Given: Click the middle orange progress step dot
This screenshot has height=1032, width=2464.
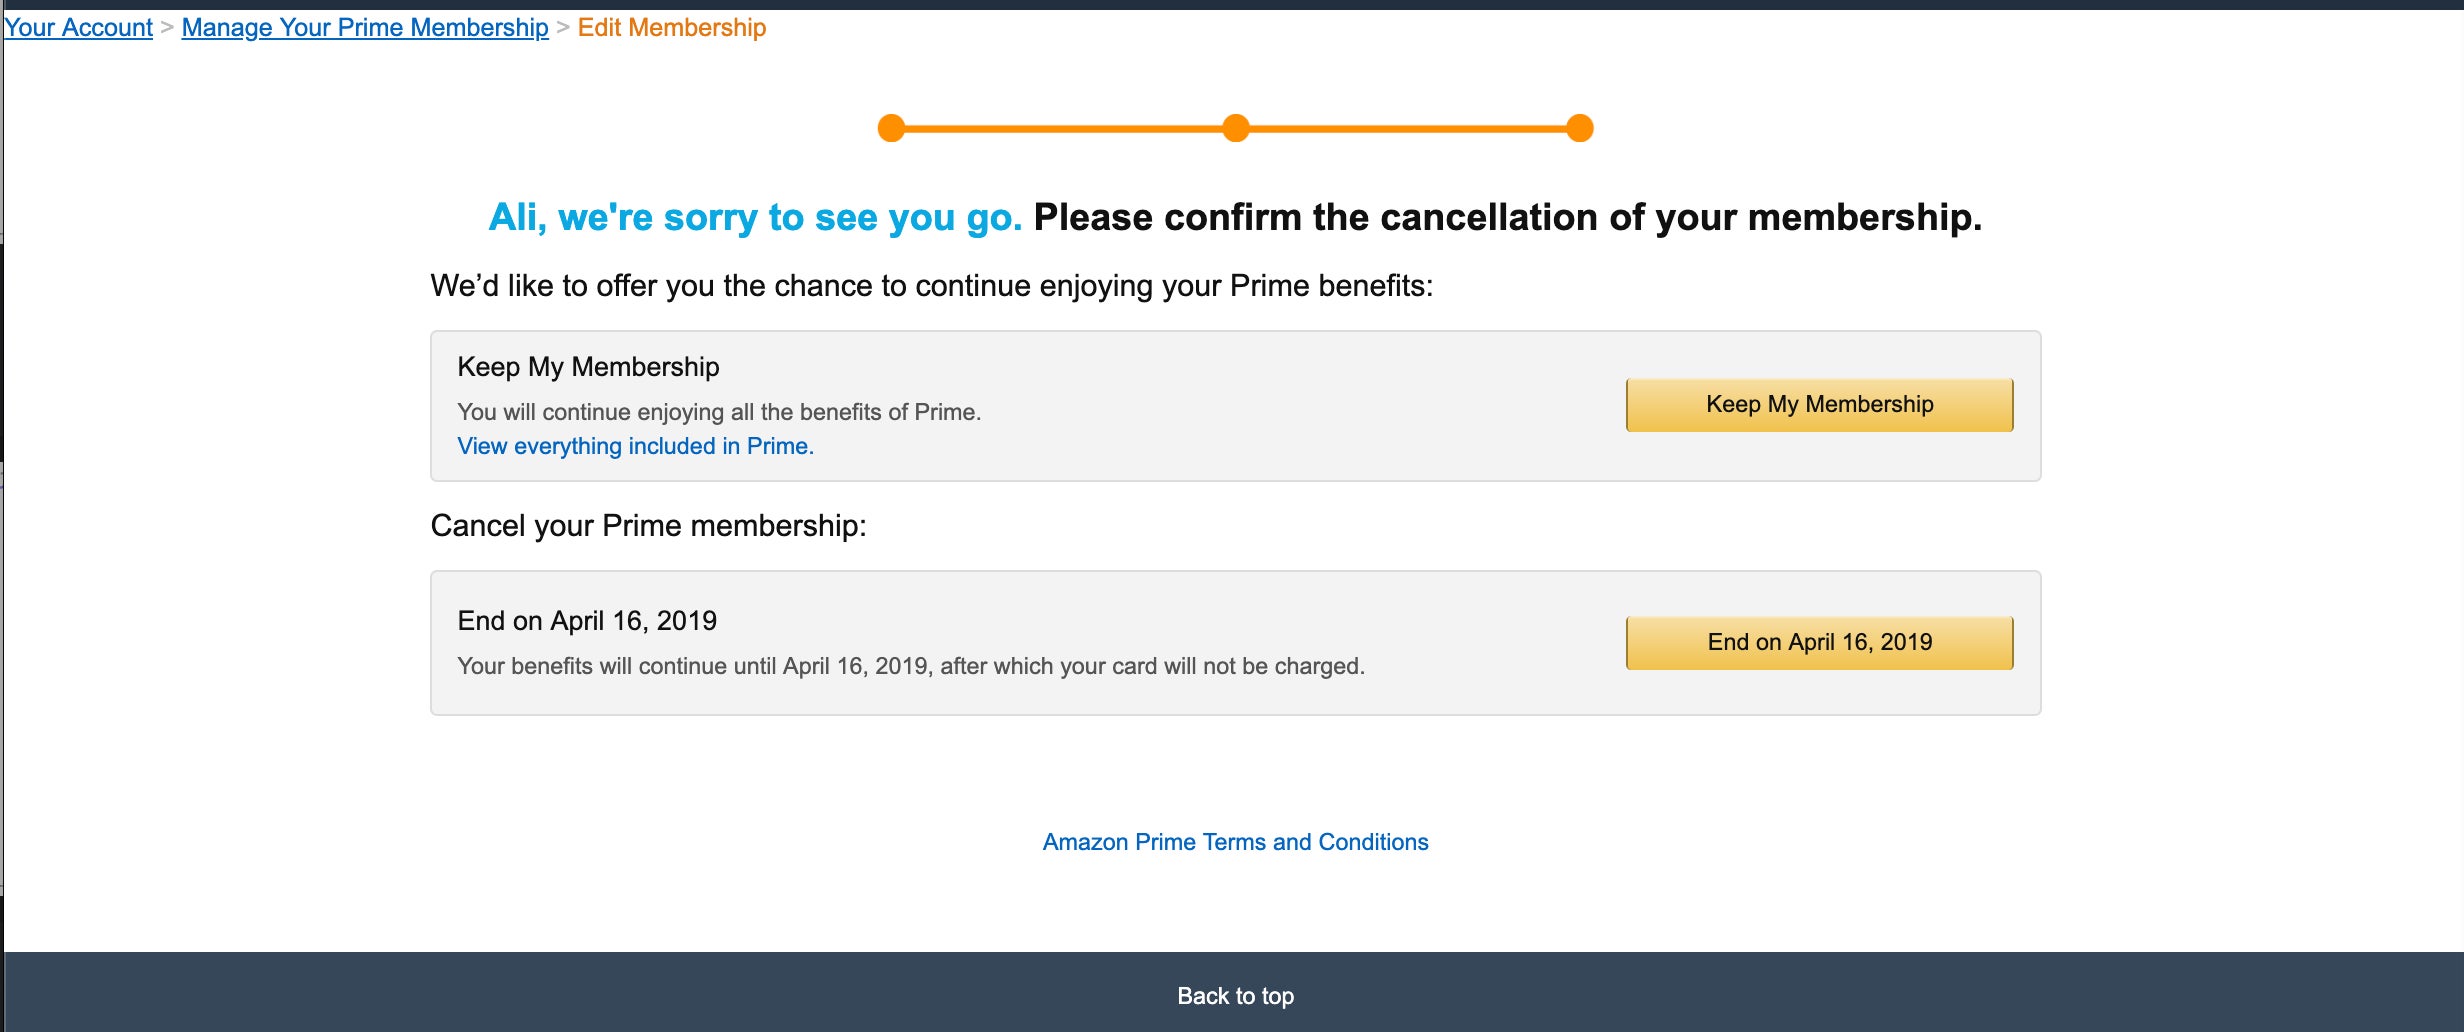Looking at the screenshot, I should (1236, 128).
